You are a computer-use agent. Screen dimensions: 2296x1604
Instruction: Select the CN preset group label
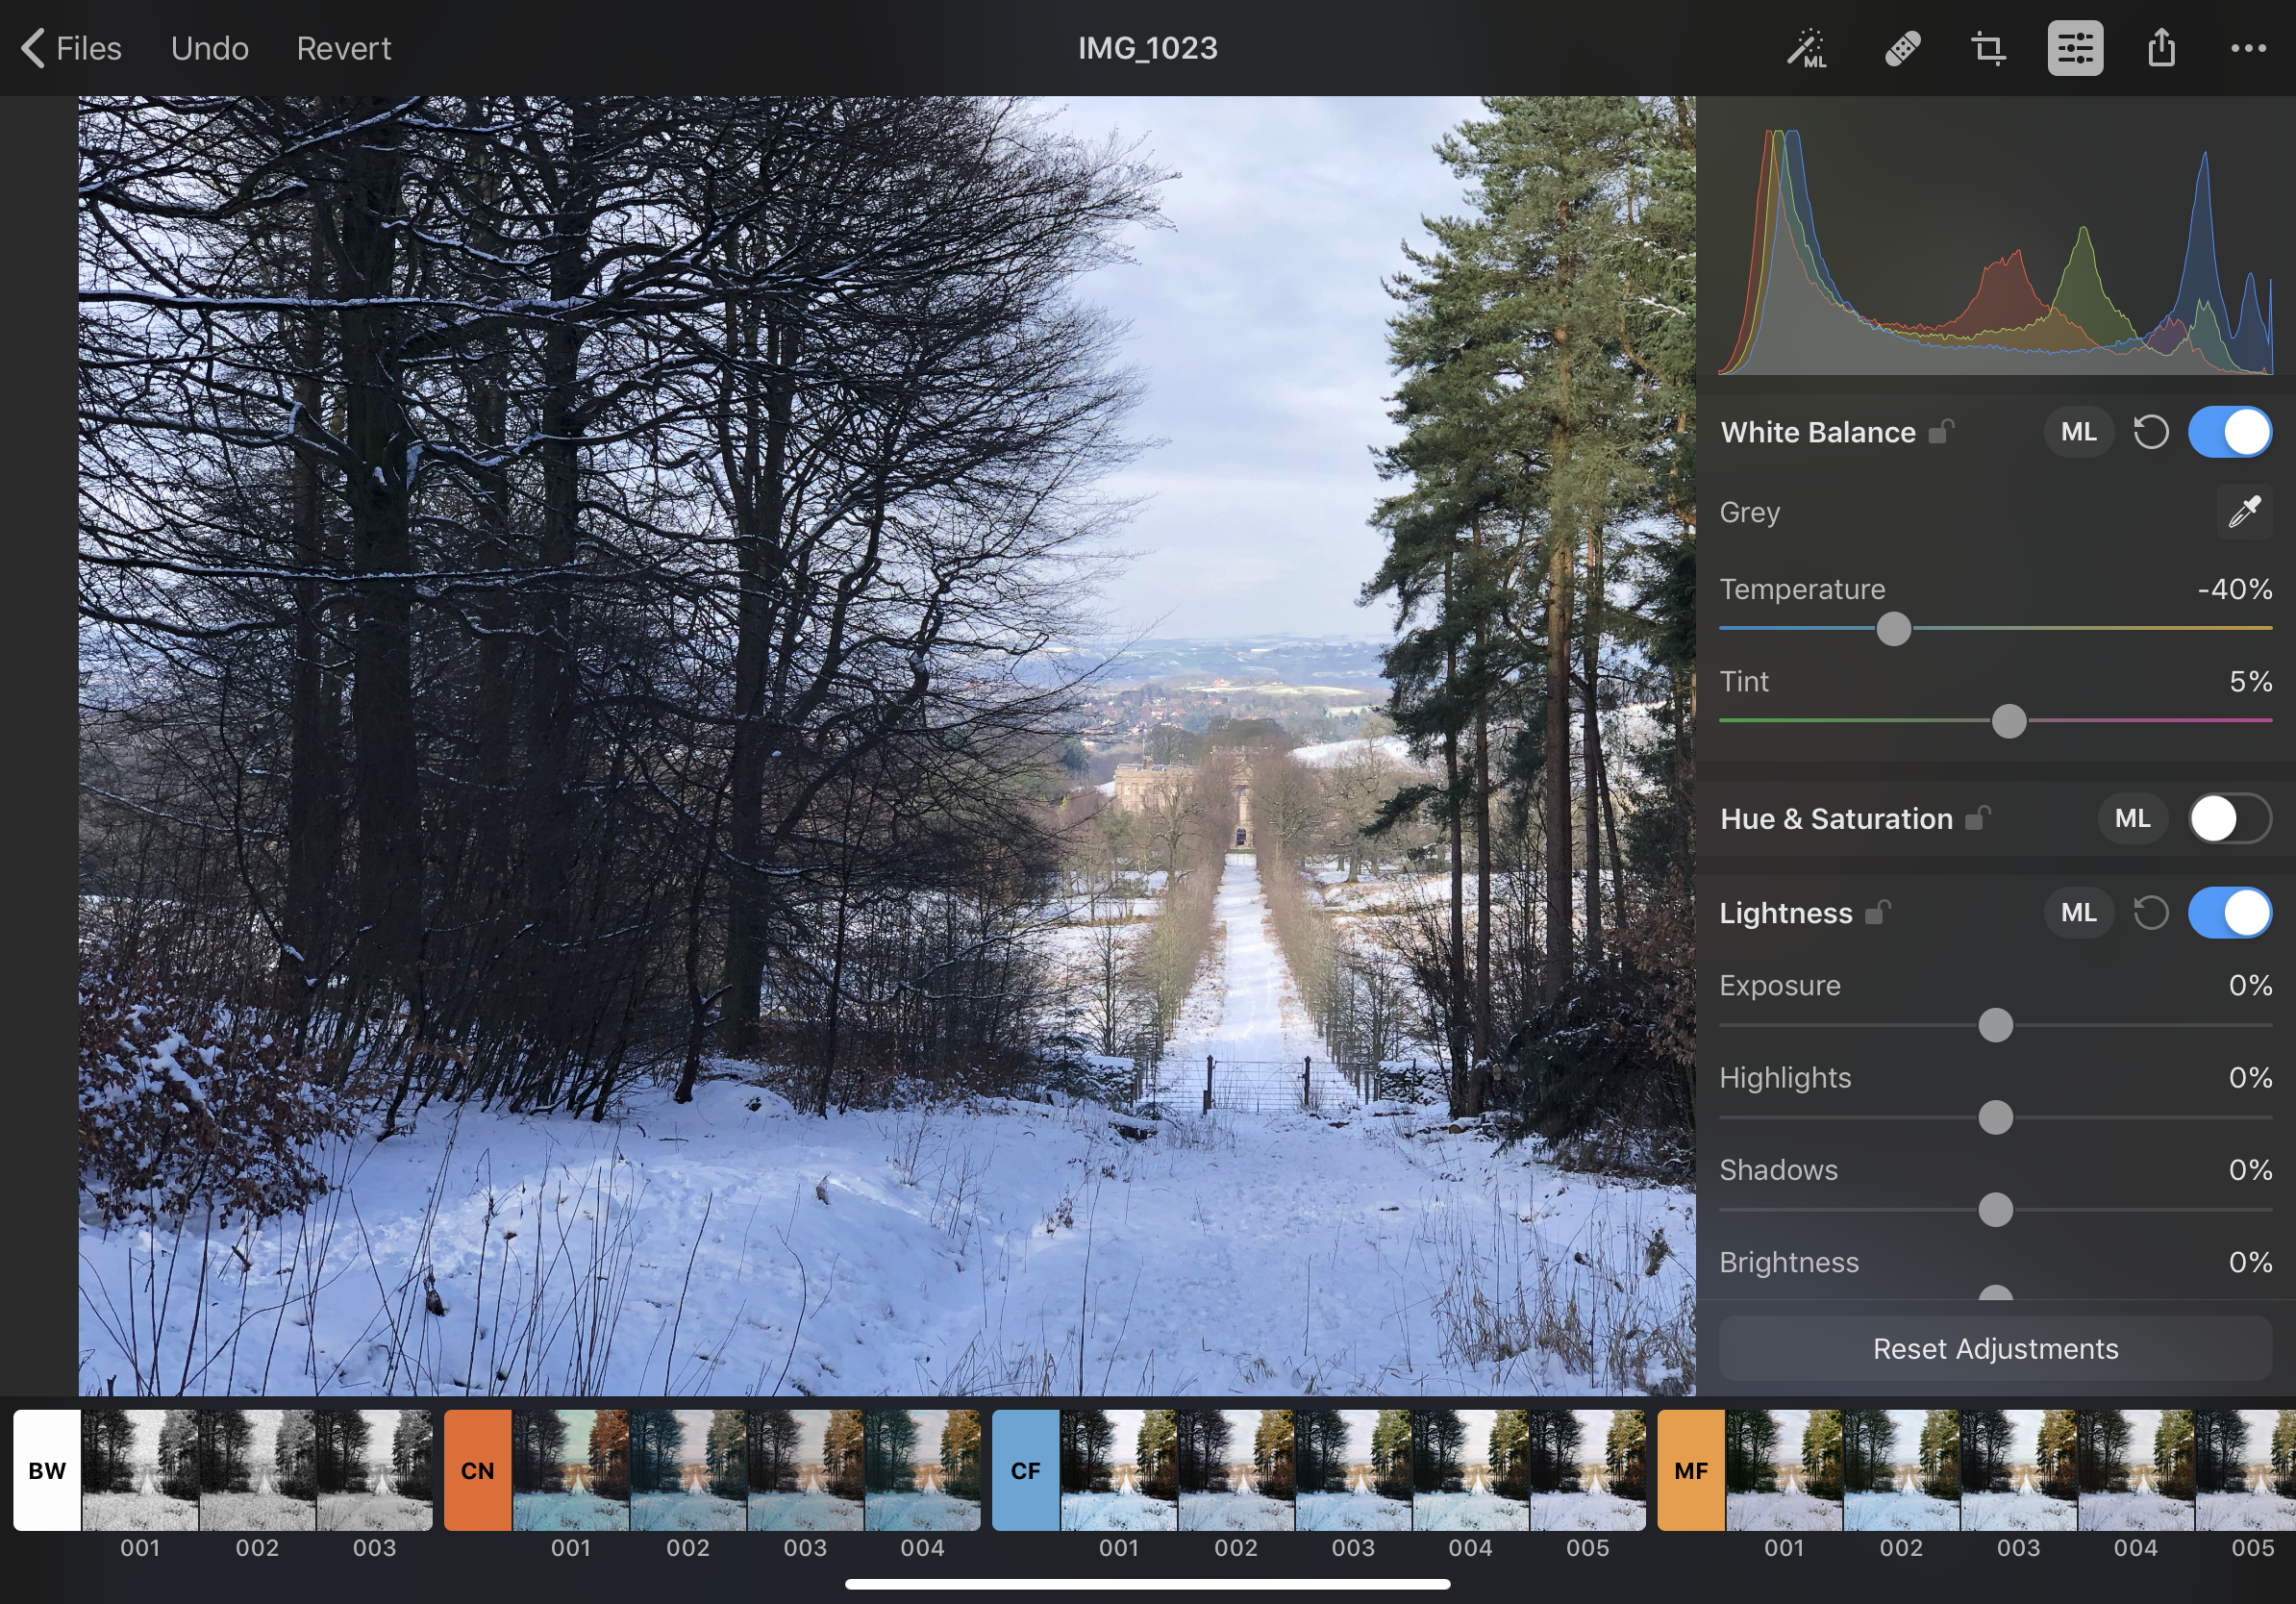477,1470
